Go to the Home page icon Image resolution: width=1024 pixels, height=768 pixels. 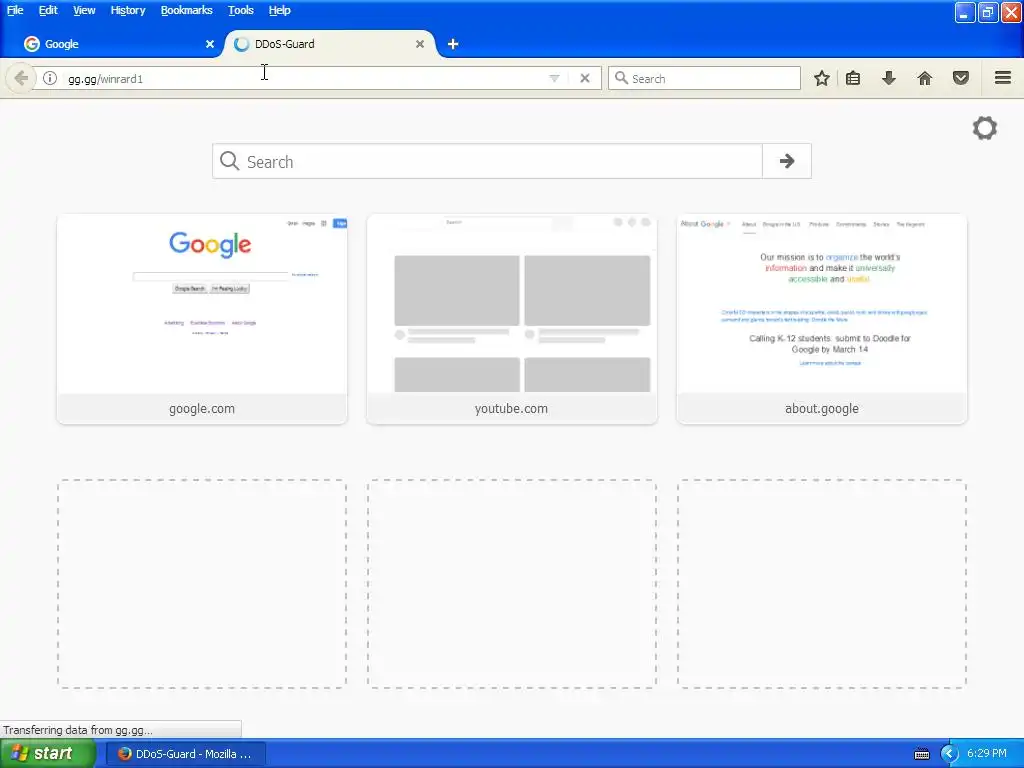coord(925,78)
